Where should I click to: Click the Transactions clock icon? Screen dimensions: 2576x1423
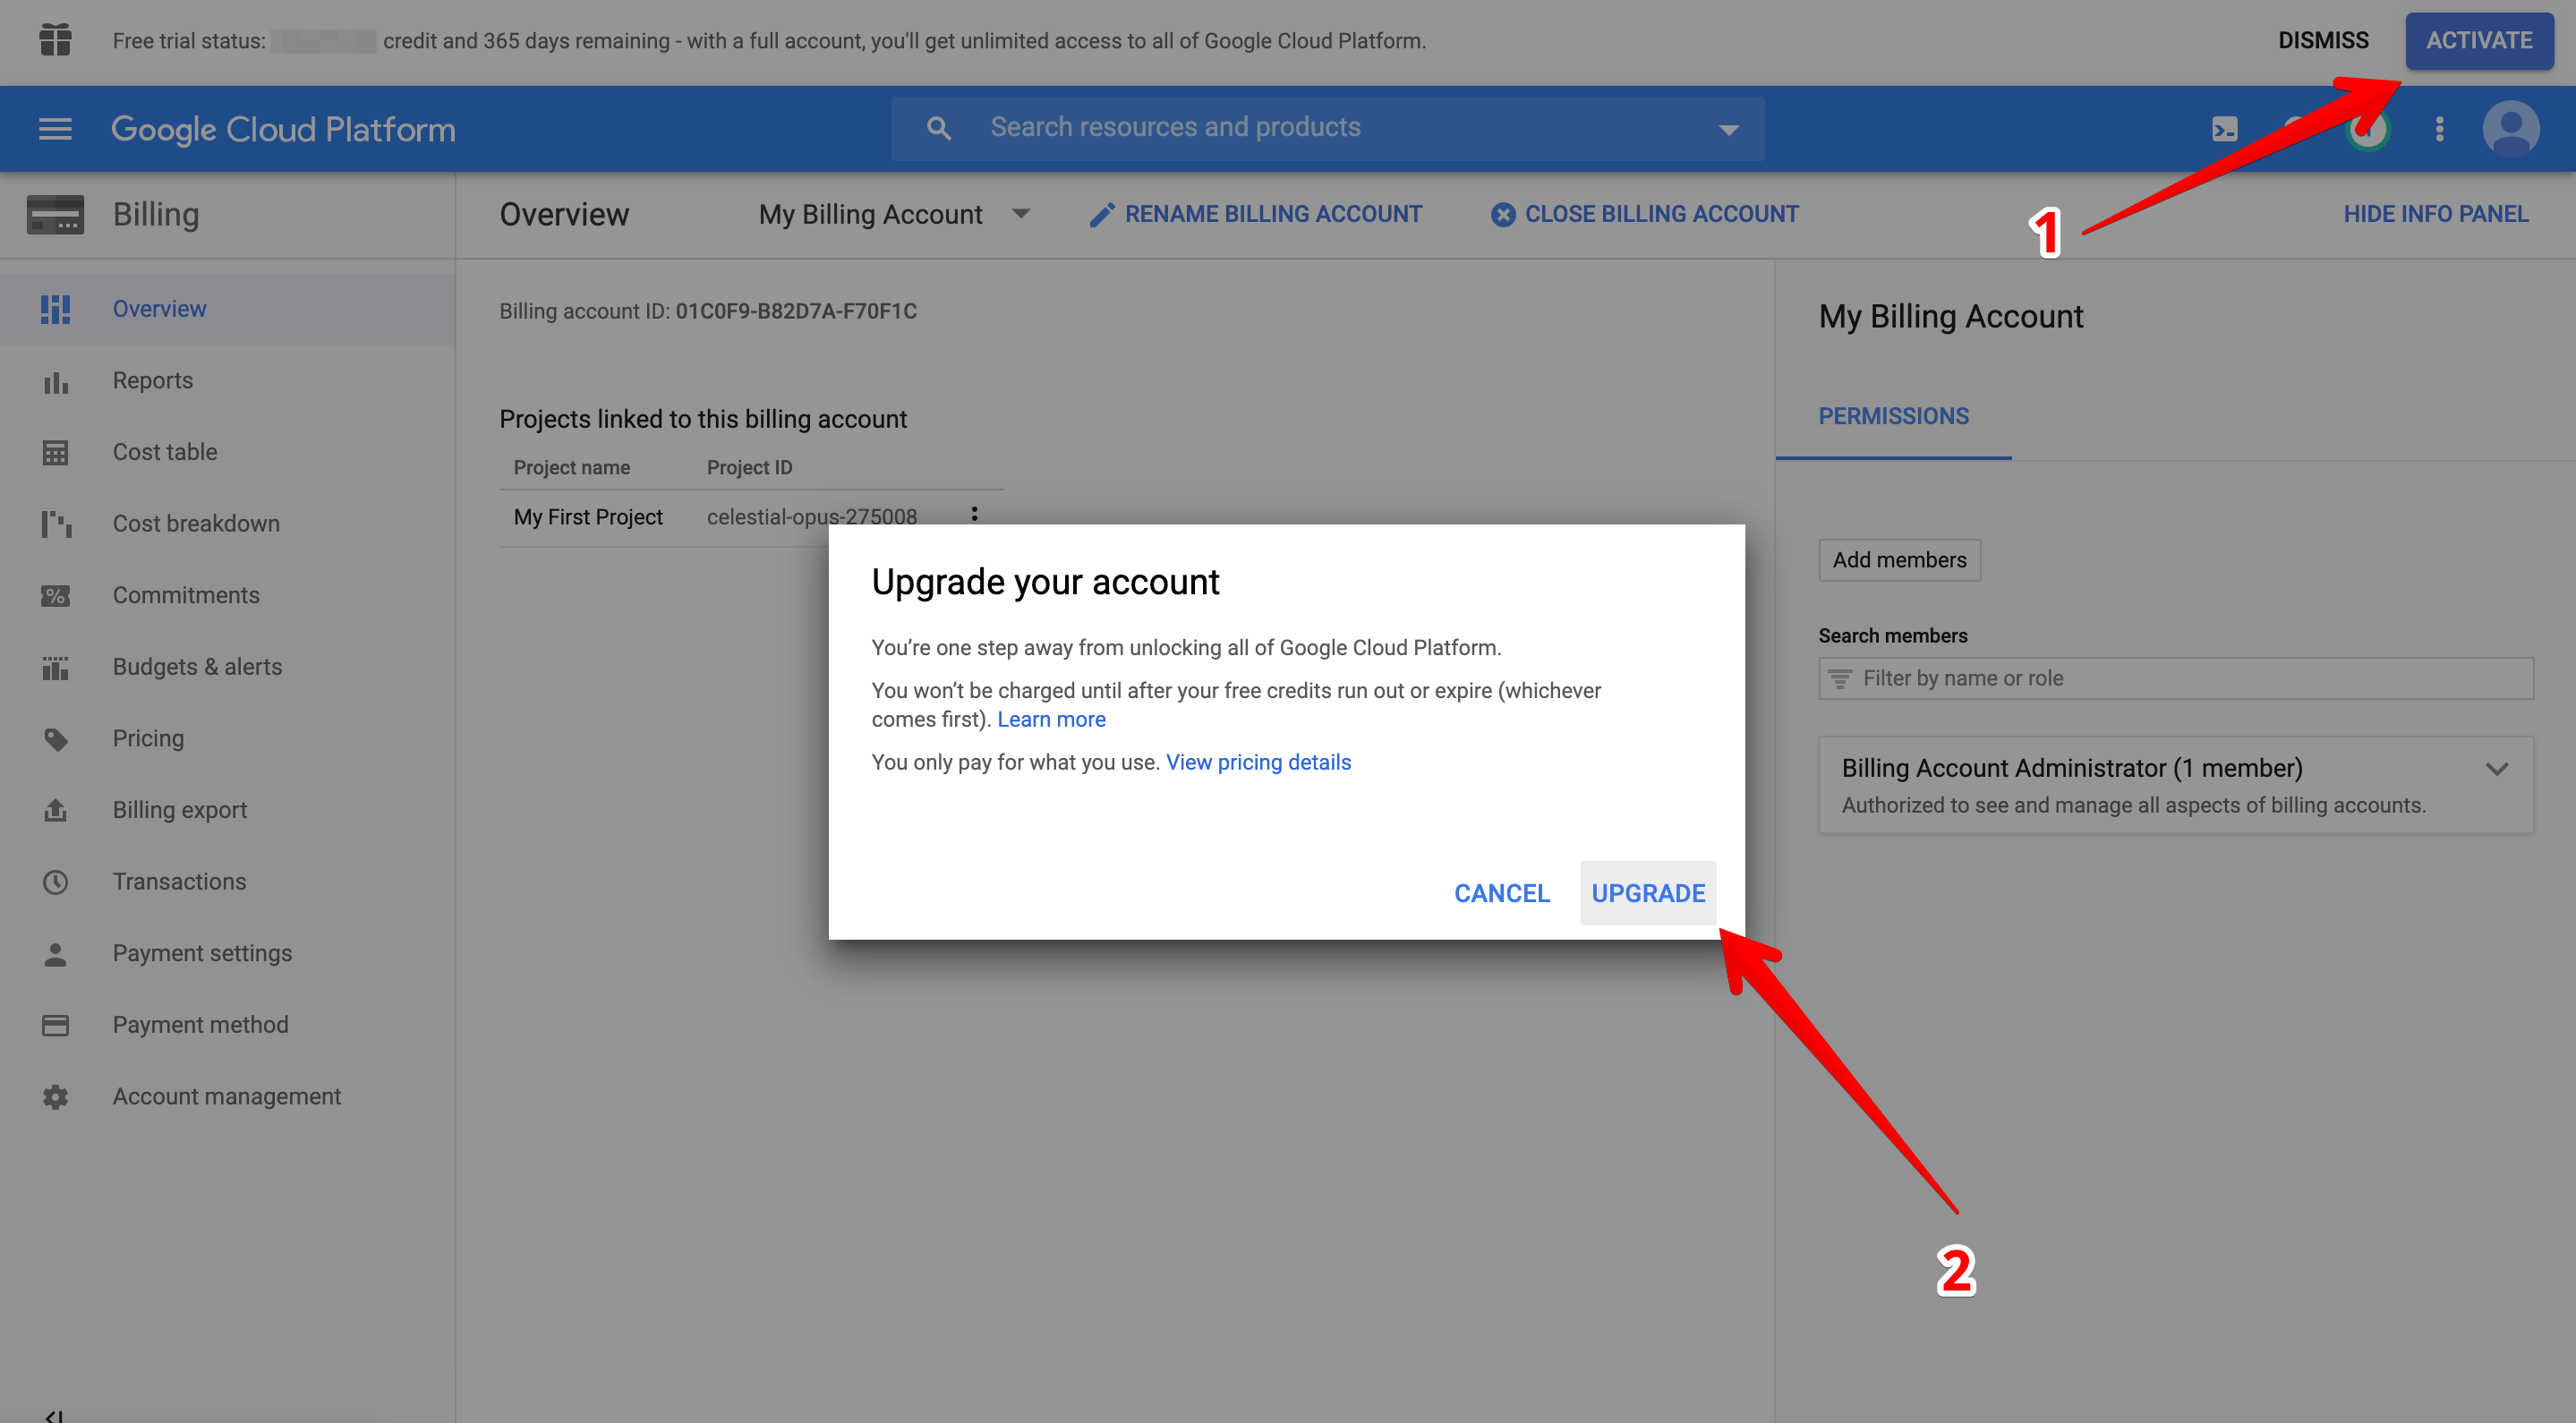click(55, 882)
